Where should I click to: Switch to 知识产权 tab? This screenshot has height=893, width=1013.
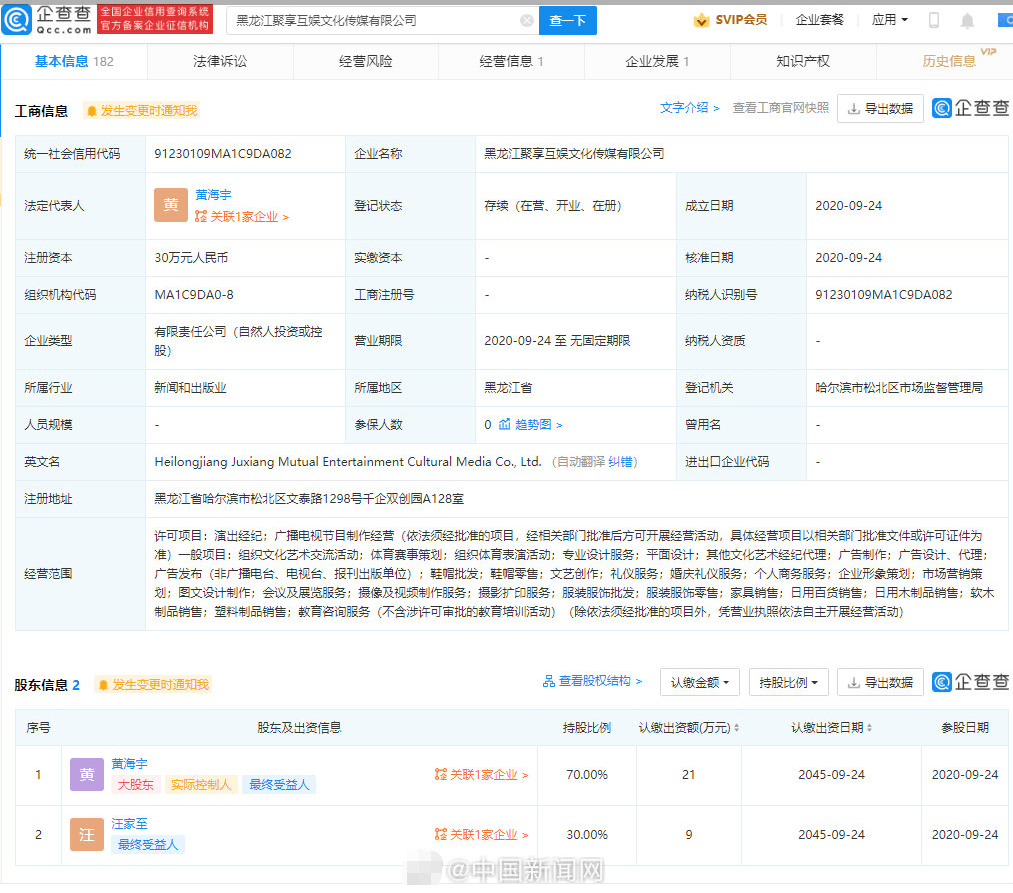tap(803, 61)
